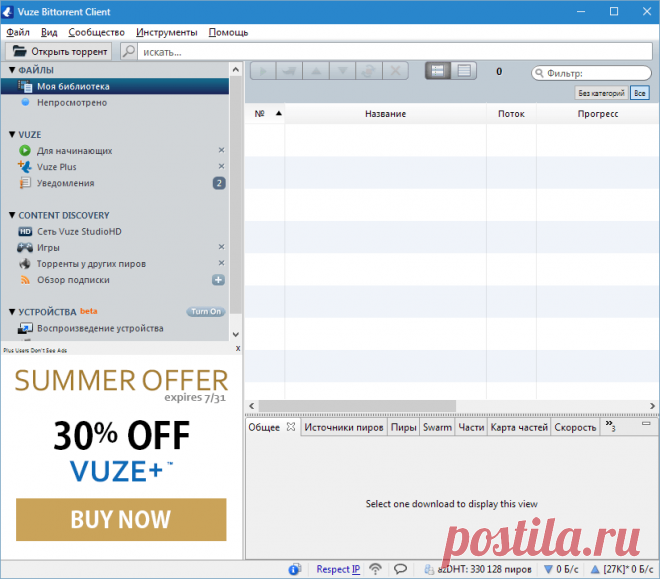Switch to simple list view
The width and height of the screenshot is (660, 579).
coord(464,71)
